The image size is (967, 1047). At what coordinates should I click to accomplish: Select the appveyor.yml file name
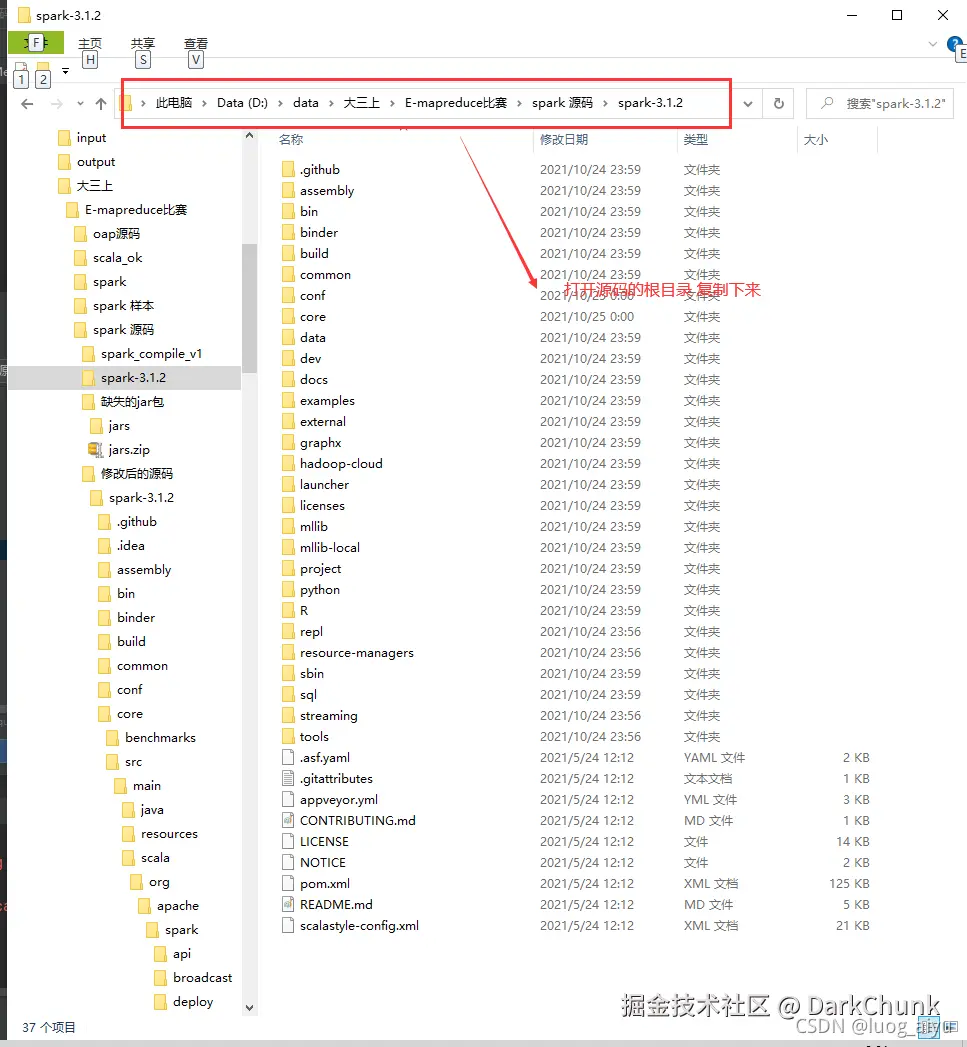tap(339, 800)
